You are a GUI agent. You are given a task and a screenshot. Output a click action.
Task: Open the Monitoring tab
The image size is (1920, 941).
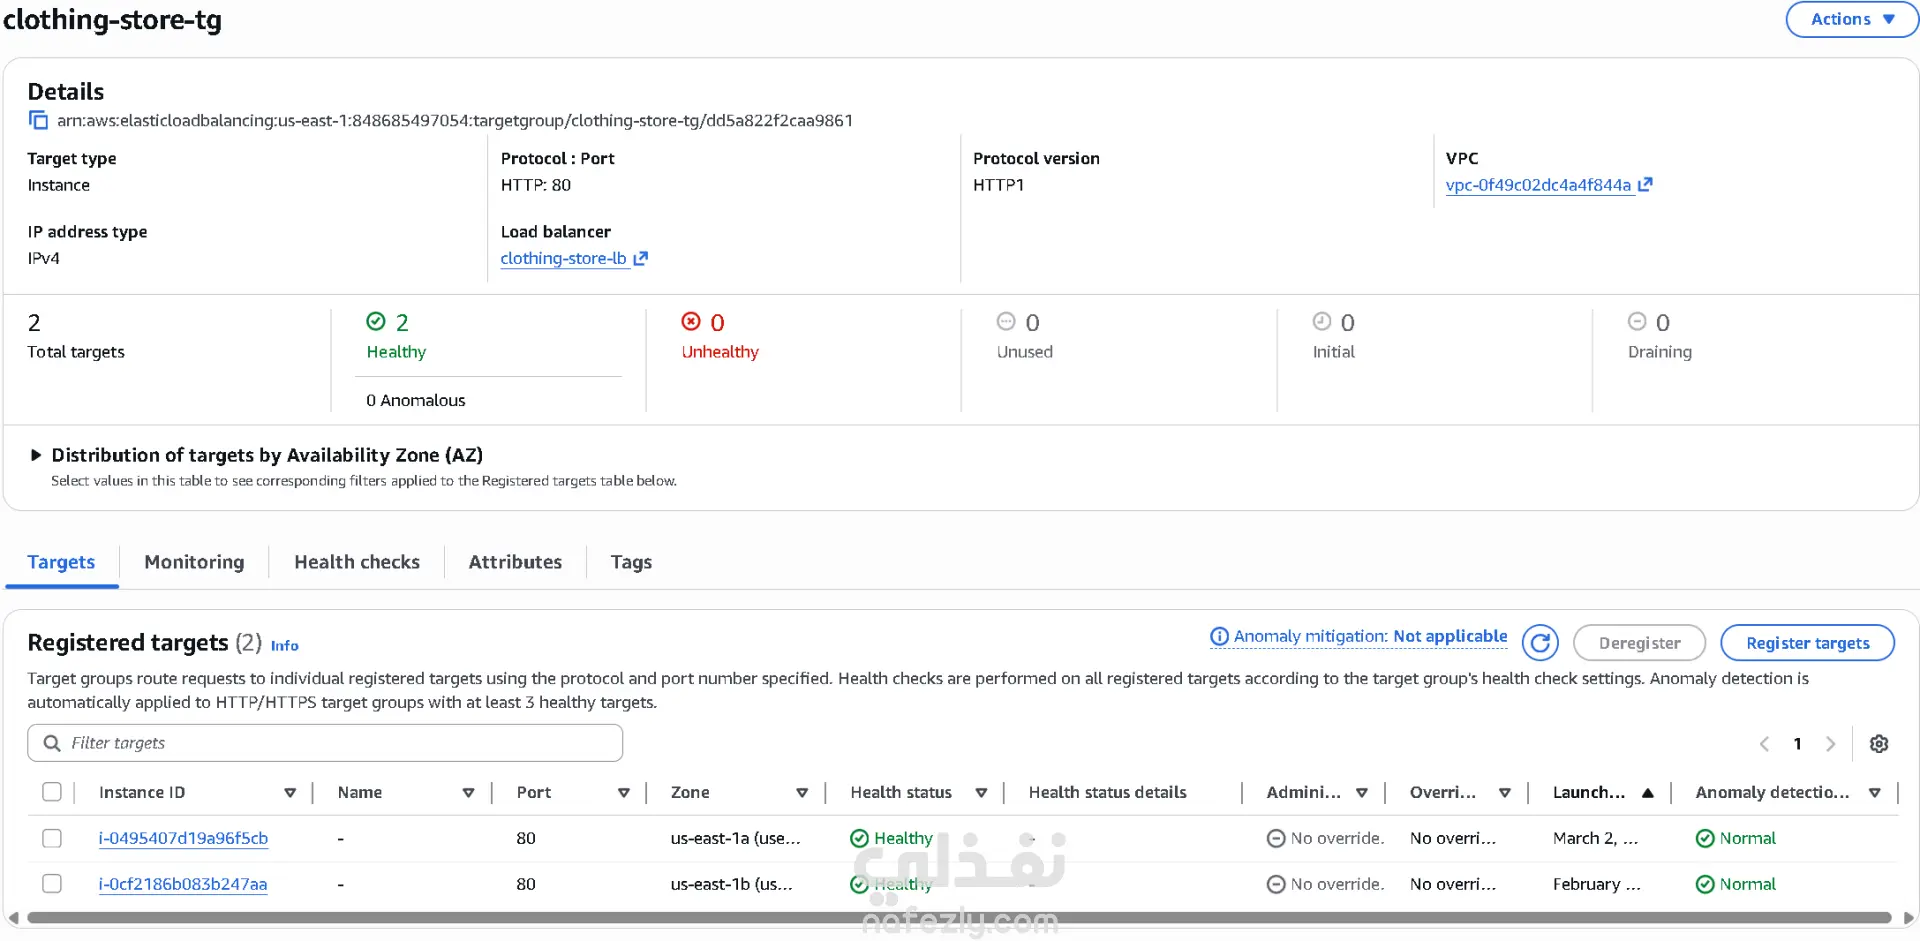tap(194, 562)
